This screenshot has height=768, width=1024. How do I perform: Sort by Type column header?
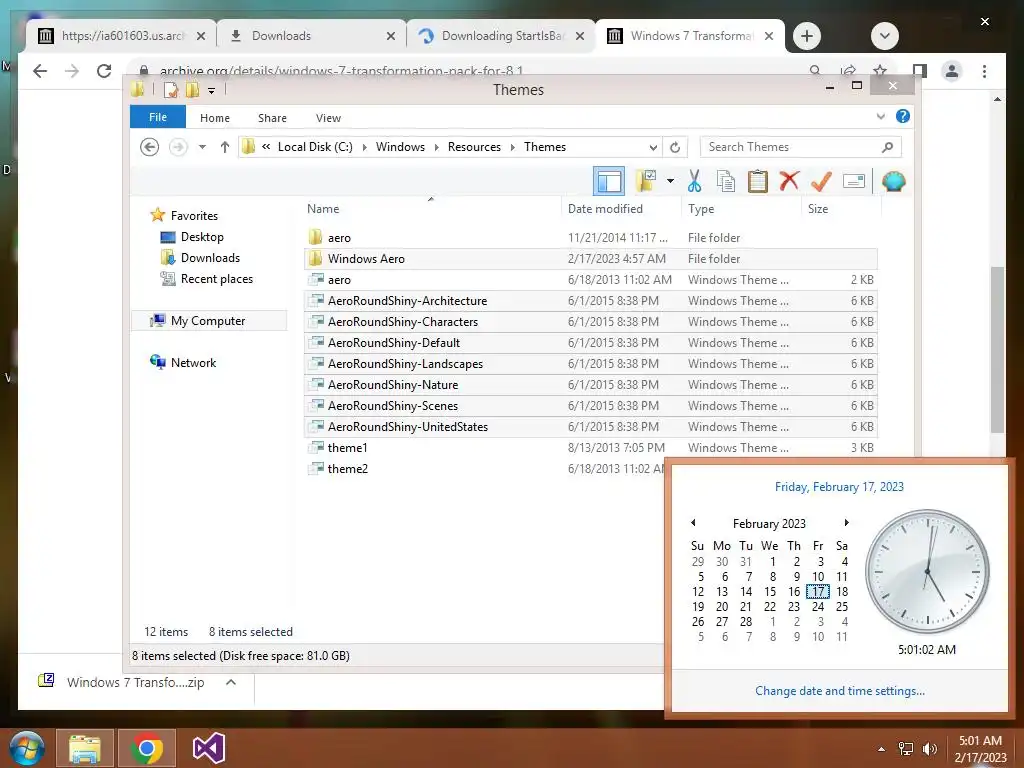coord(701,209)
